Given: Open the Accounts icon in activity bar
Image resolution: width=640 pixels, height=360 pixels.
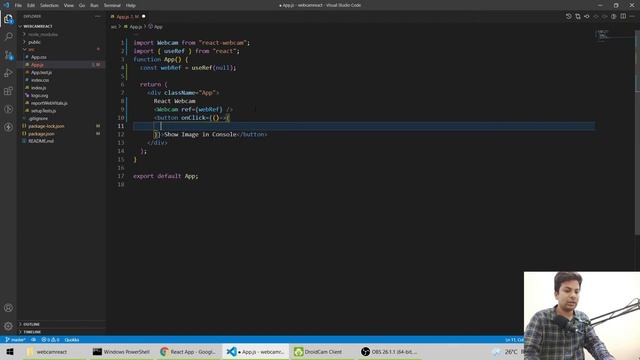Looking at the screenshot, I should [x=8, y=308].
